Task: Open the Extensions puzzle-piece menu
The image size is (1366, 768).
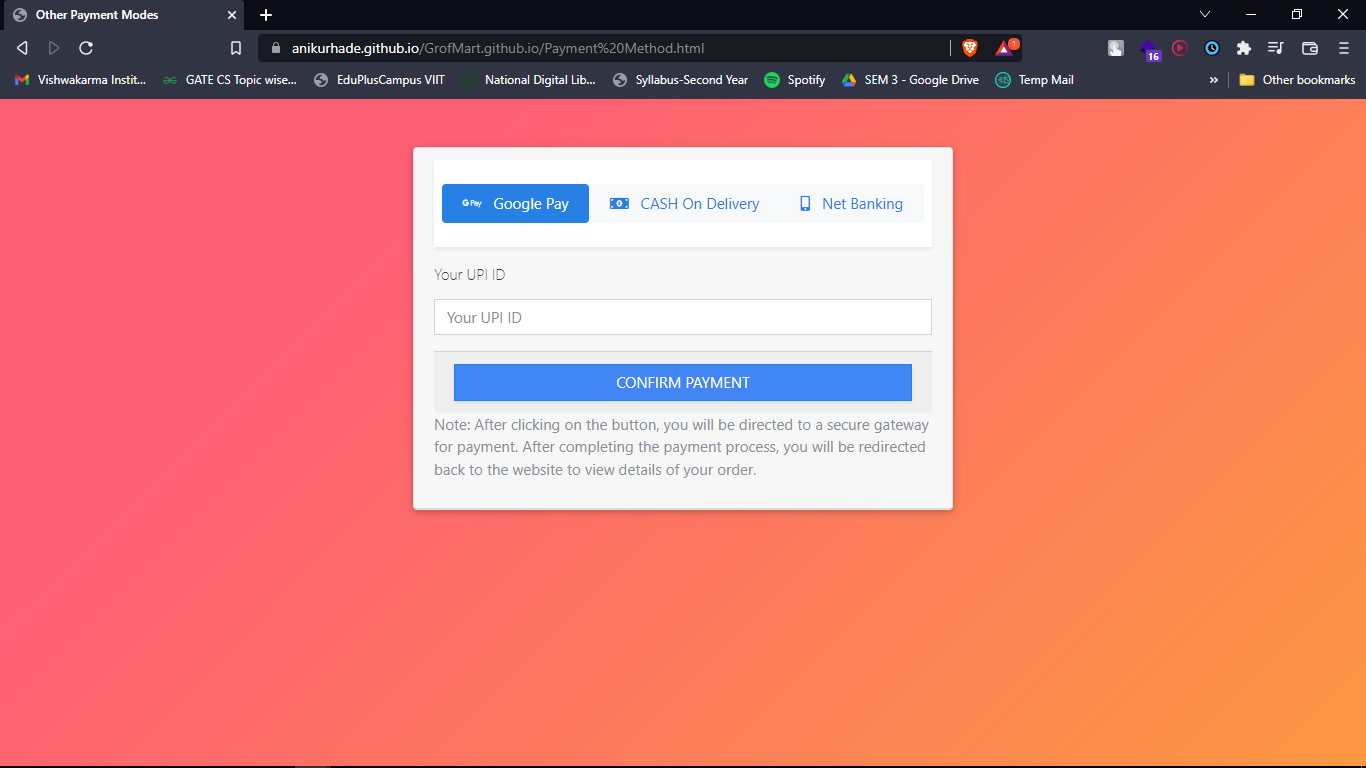Action: (1244, 48)
